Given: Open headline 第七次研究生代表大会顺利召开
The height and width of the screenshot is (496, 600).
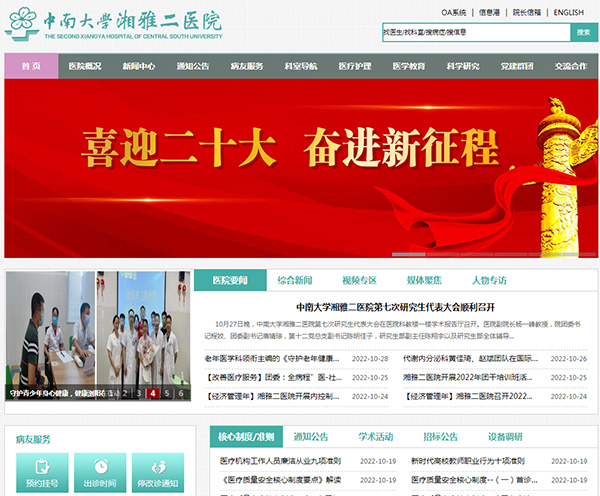Looking at the screenshot, I should 396,307.
